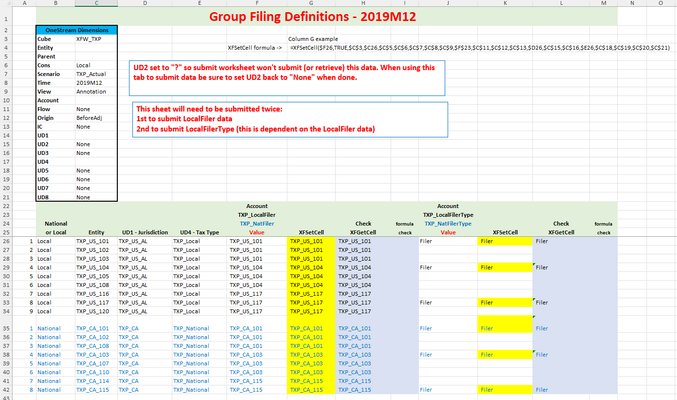Select the 'submitted twice' instruction text box
The width and height of the screenshot is (677, 400).
pos(290,120)
